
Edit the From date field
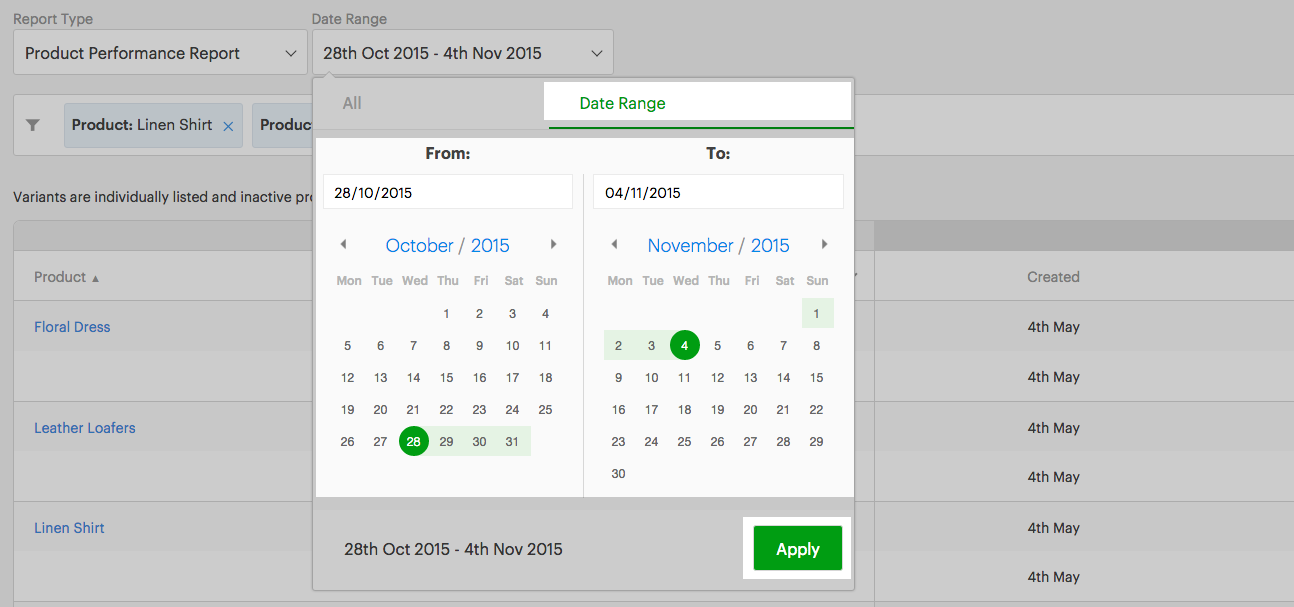point(448,192)
